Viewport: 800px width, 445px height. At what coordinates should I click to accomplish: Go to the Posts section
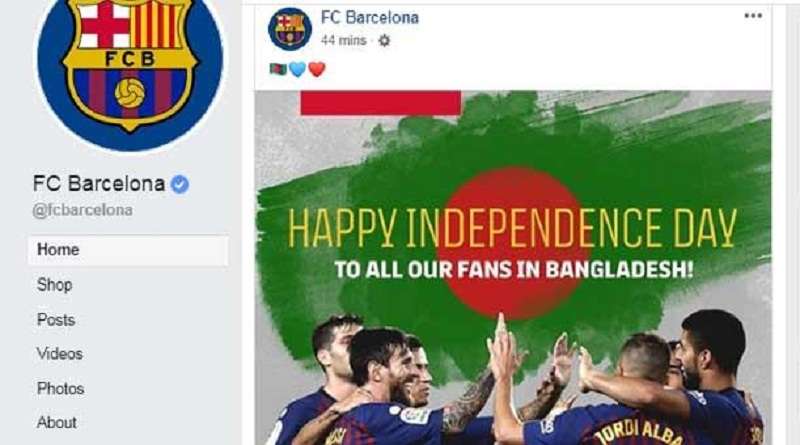[56, 320]
